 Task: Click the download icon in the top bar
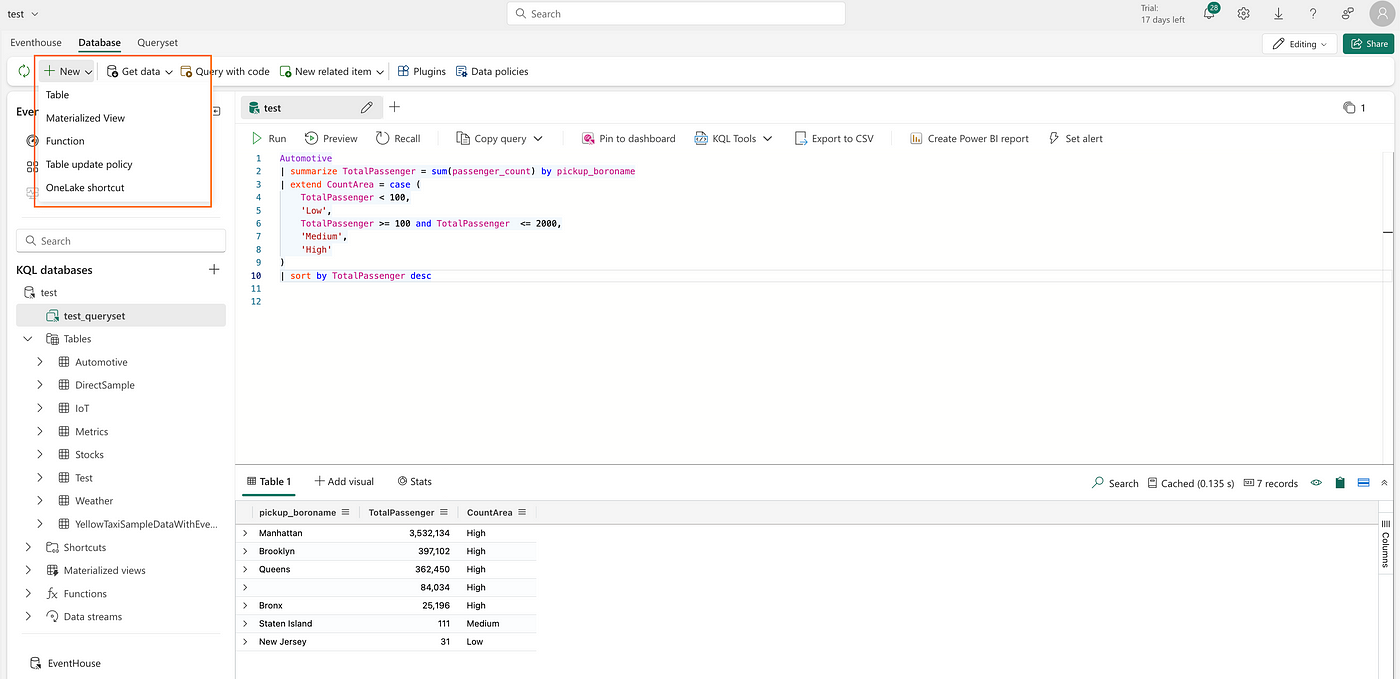click(1279, 14)
